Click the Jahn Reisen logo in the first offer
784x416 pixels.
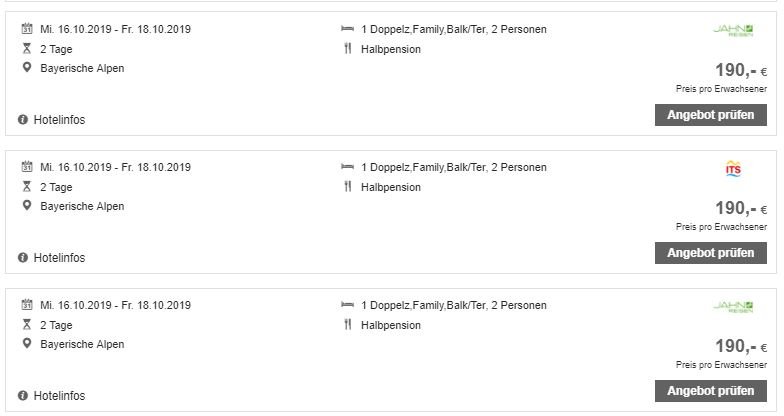point(739,31)
